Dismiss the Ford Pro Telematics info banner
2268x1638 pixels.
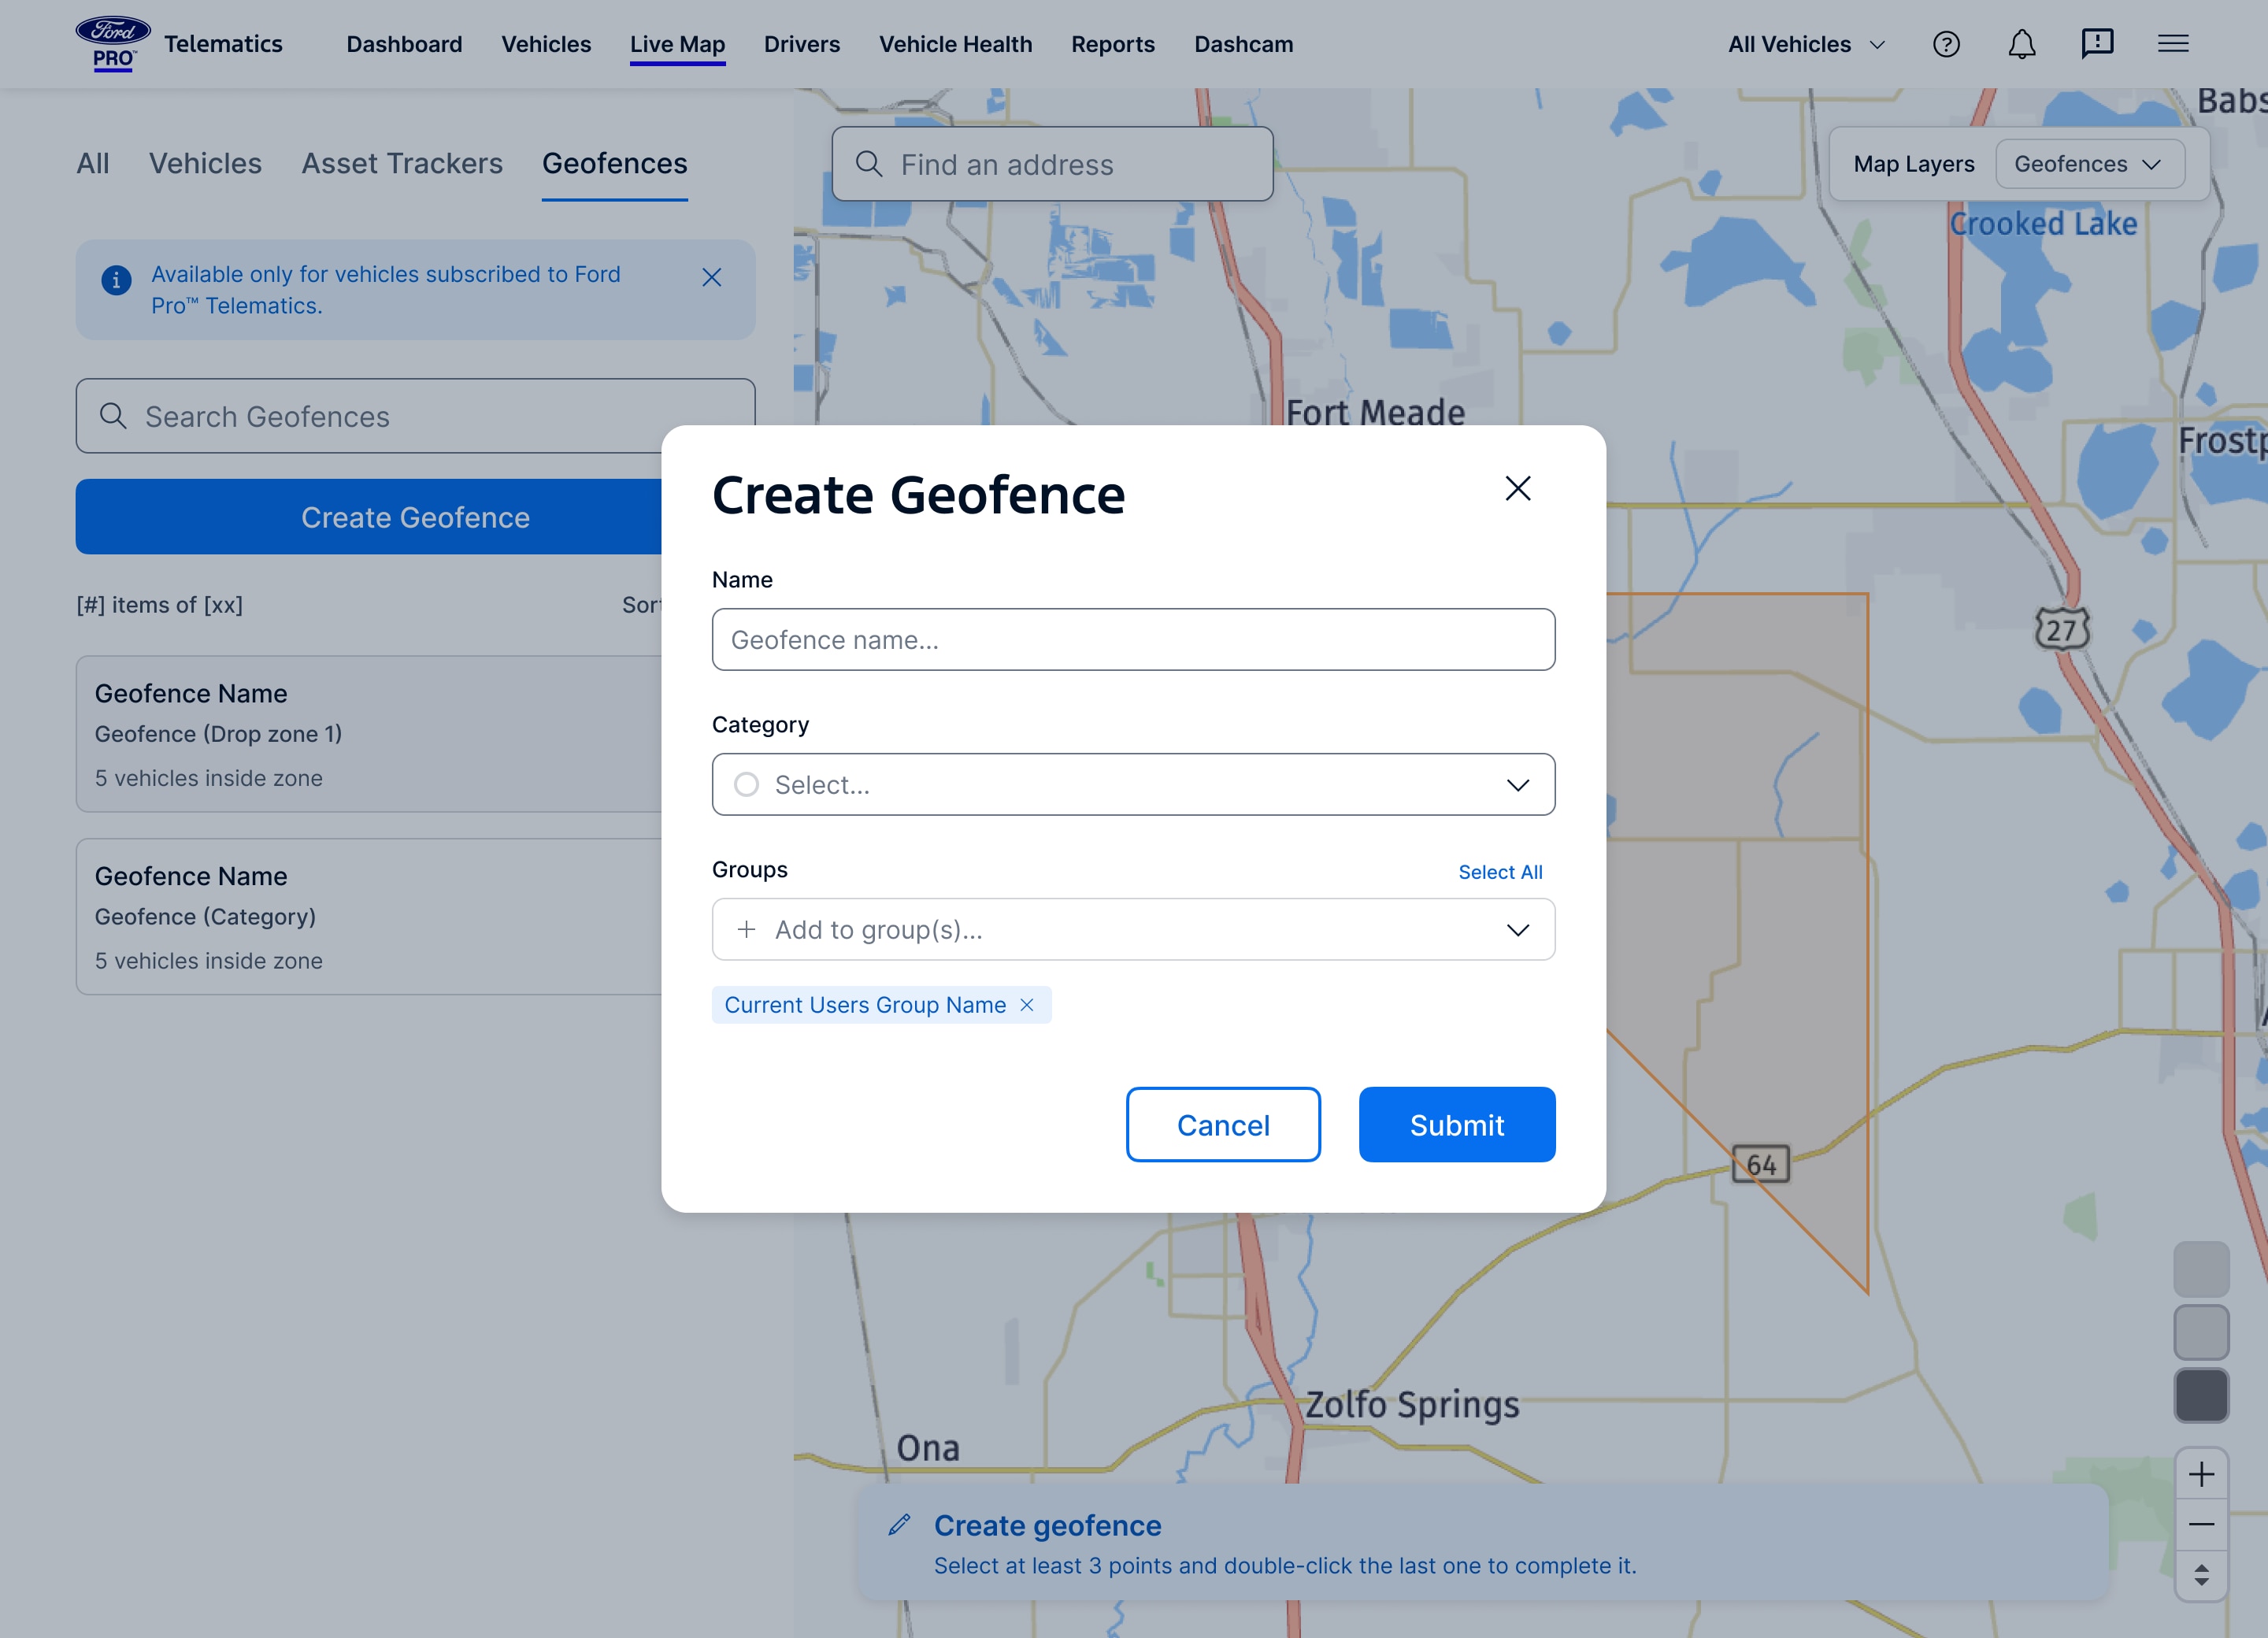(712, 278)
